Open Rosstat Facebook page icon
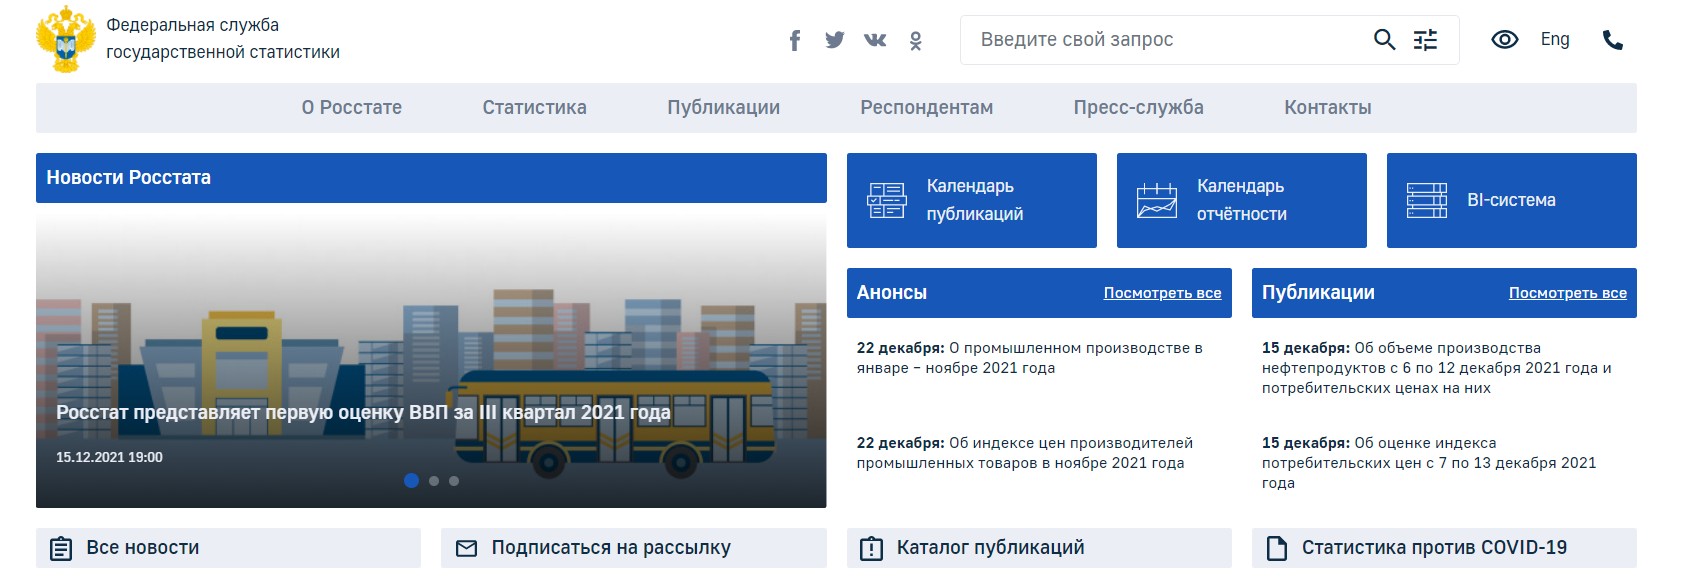This screenshot has height=579, width=1696. coord(795,40)
